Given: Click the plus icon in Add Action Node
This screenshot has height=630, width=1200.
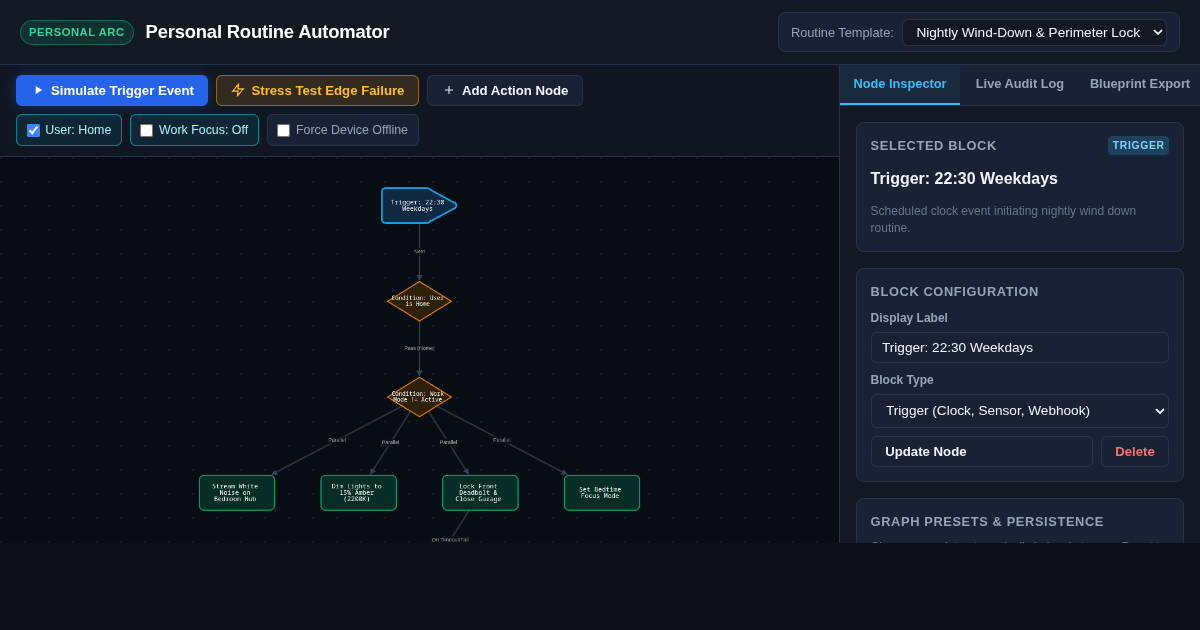Looking at the screenshot, I should click(x=449, y=90).
